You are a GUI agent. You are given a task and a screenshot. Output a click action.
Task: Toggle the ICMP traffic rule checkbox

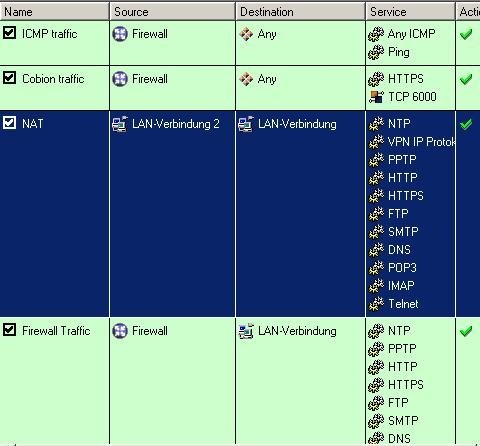pyautogui.click(x=9, y=33)
